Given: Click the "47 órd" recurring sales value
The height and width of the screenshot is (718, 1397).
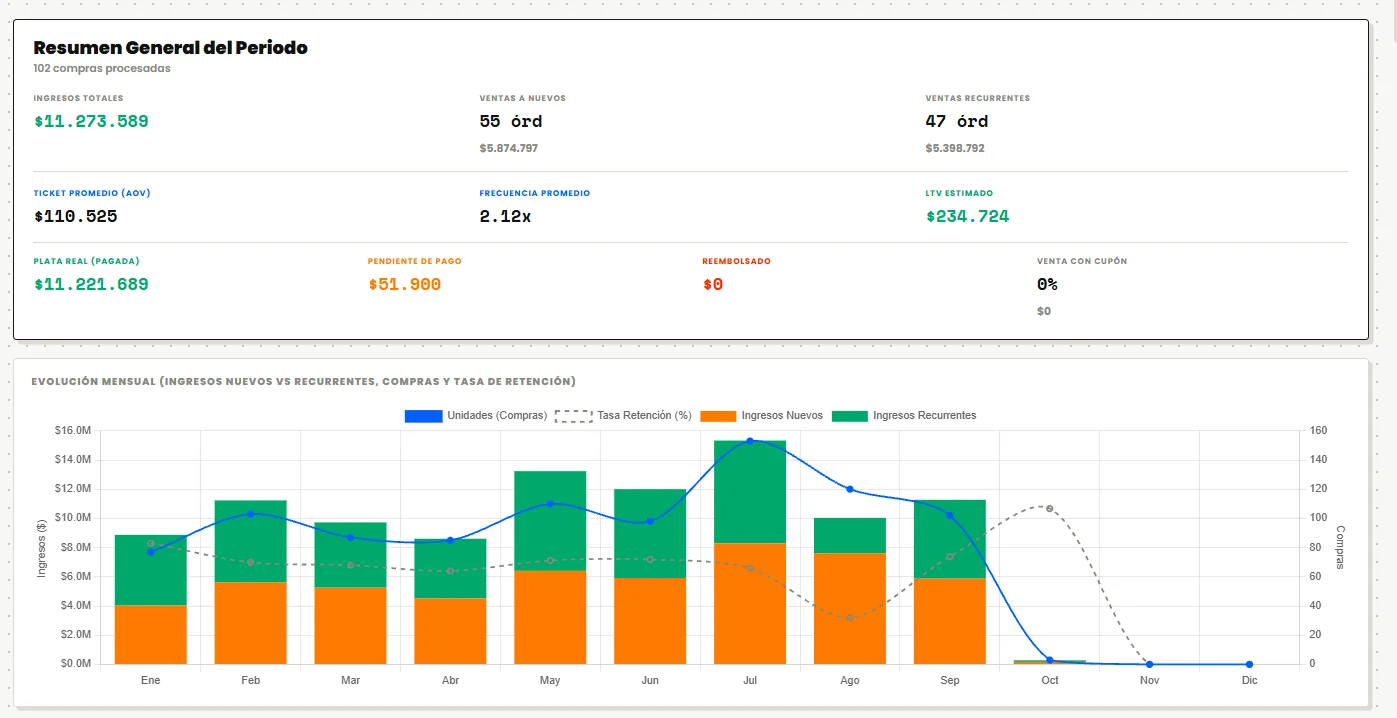Looking at the screenshot, I should 957,122.
